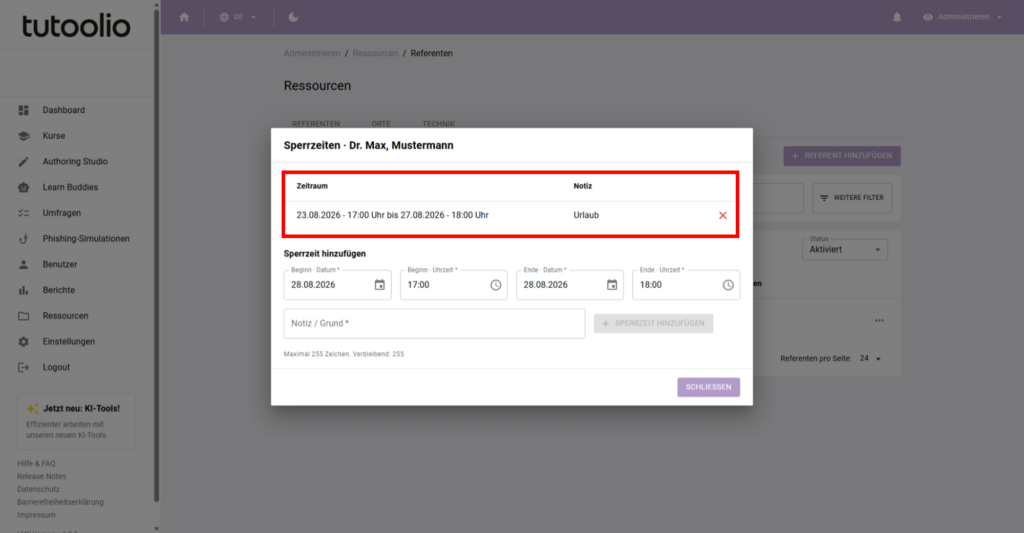
Task: Click the Kurse graduation cap icon
Action: tap(24, 136)
